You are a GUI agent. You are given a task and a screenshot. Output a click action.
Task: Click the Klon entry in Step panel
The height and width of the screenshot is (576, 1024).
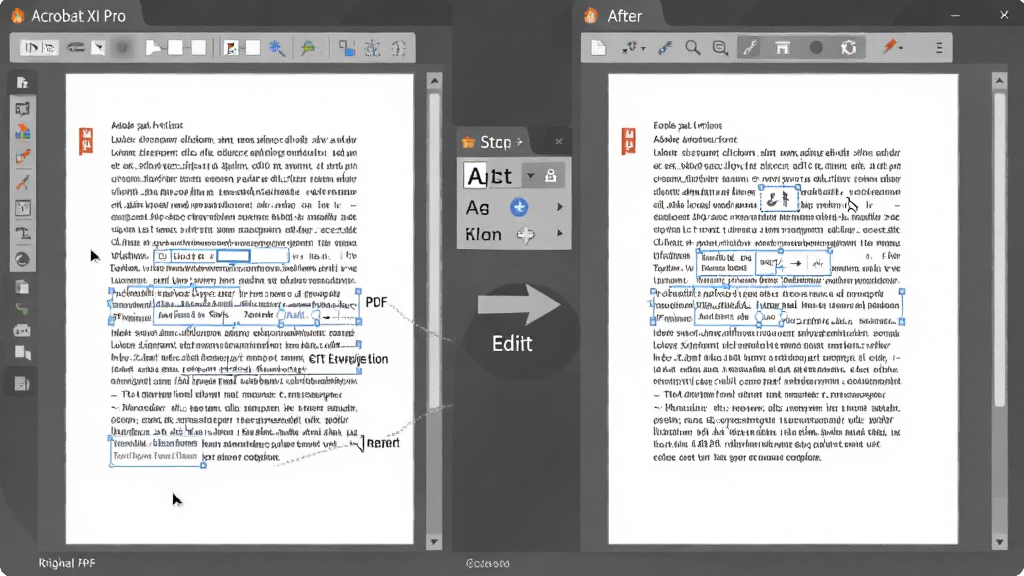pos(483,234)
